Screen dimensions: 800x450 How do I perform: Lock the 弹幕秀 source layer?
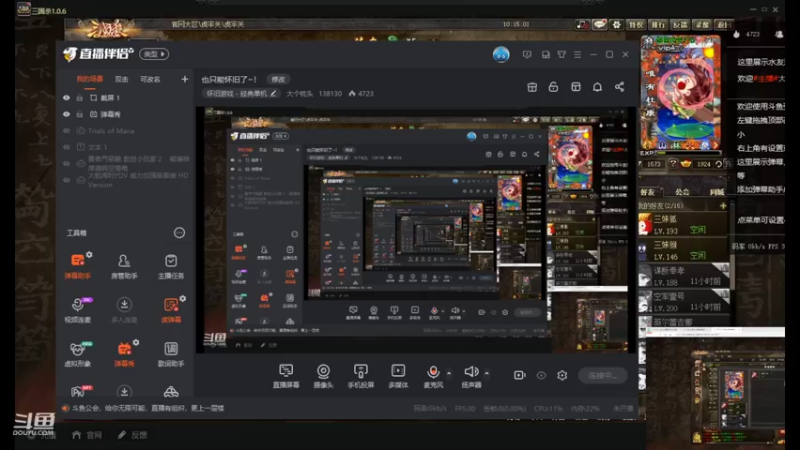click(80, 114)
